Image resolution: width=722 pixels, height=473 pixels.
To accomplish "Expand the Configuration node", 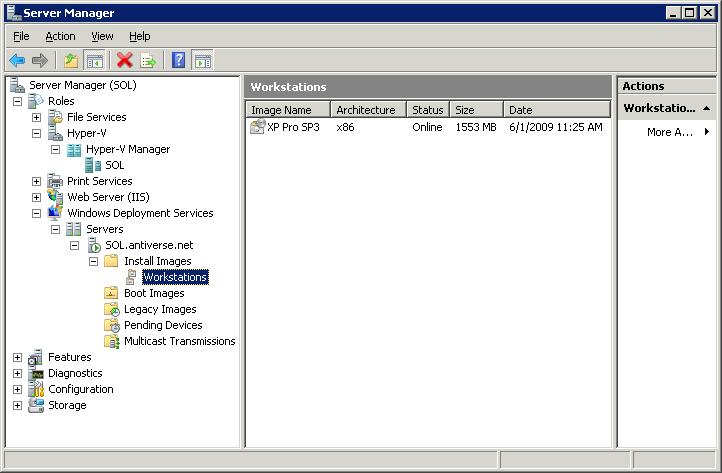I will pos(17,390).
